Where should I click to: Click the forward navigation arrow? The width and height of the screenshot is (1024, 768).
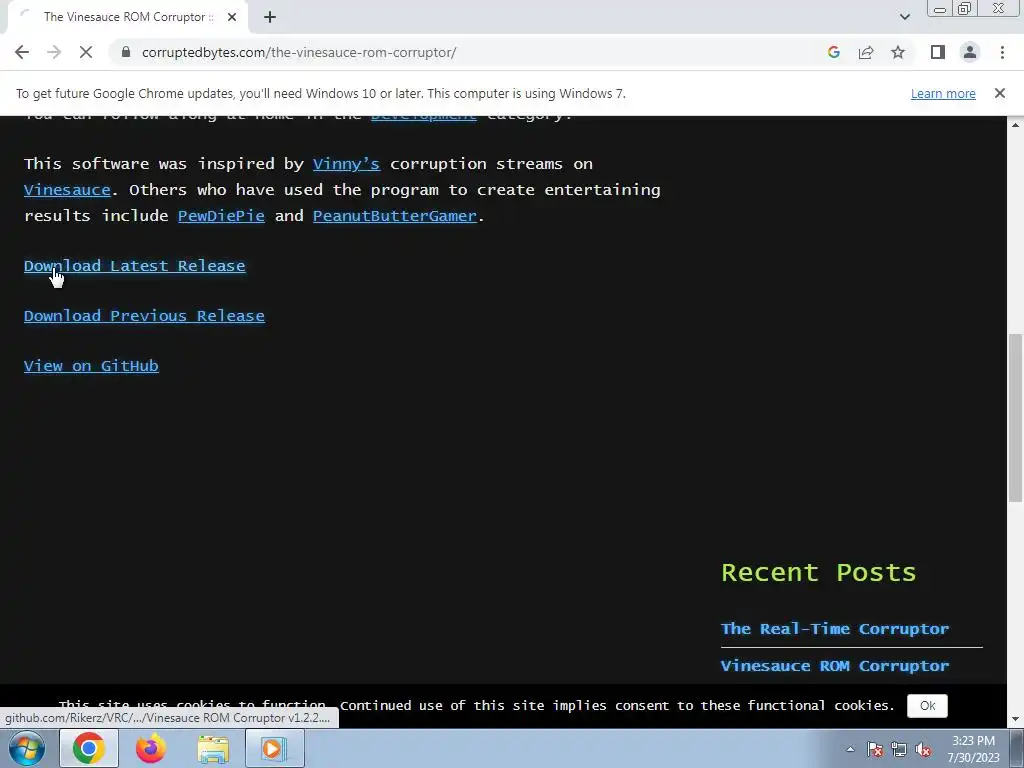[x=54, y=52]
